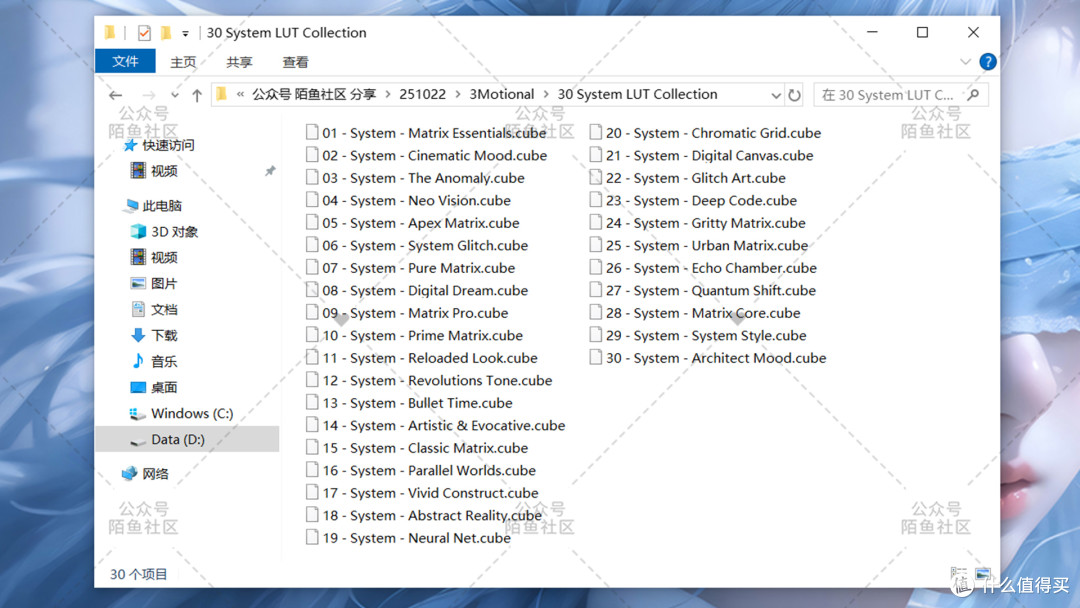1080x608 pixels.
Task: Open the 查看 ribbon tab
Action: coord(295,62)
